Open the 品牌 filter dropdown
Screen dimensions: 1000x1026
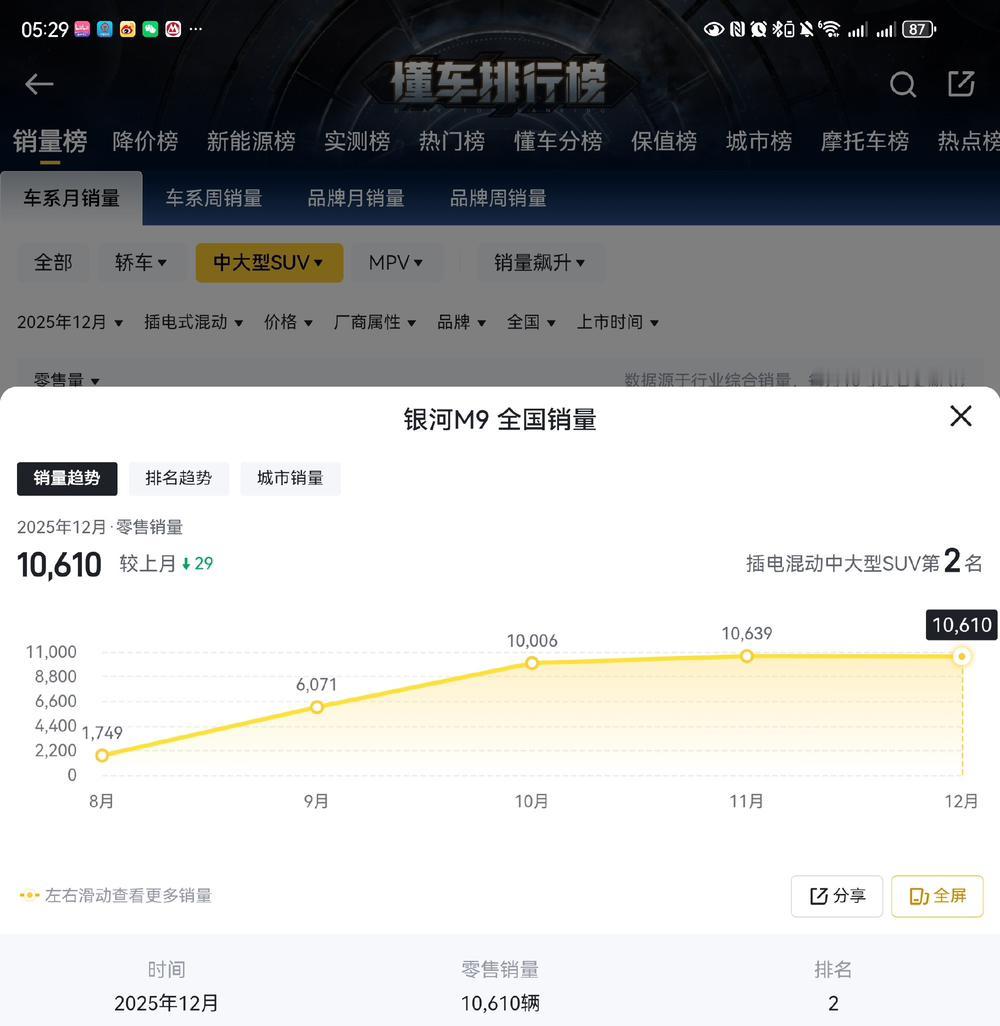tap(461, 322)
